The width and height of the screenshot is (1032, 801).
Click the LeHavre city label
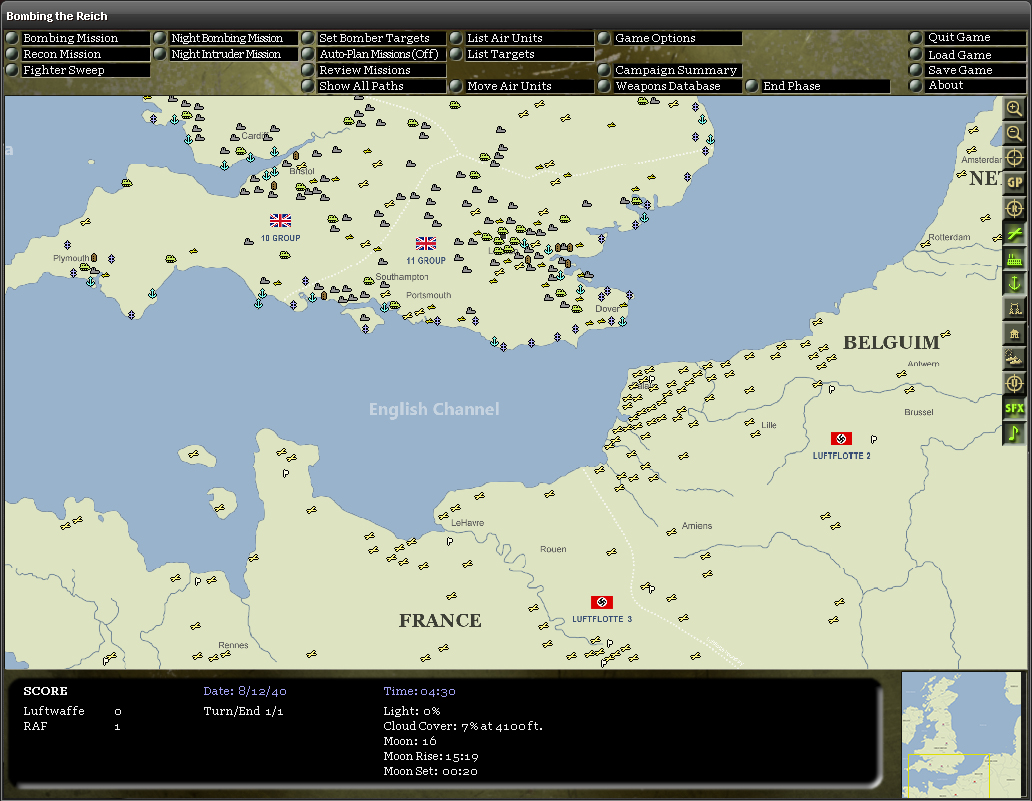467,523
